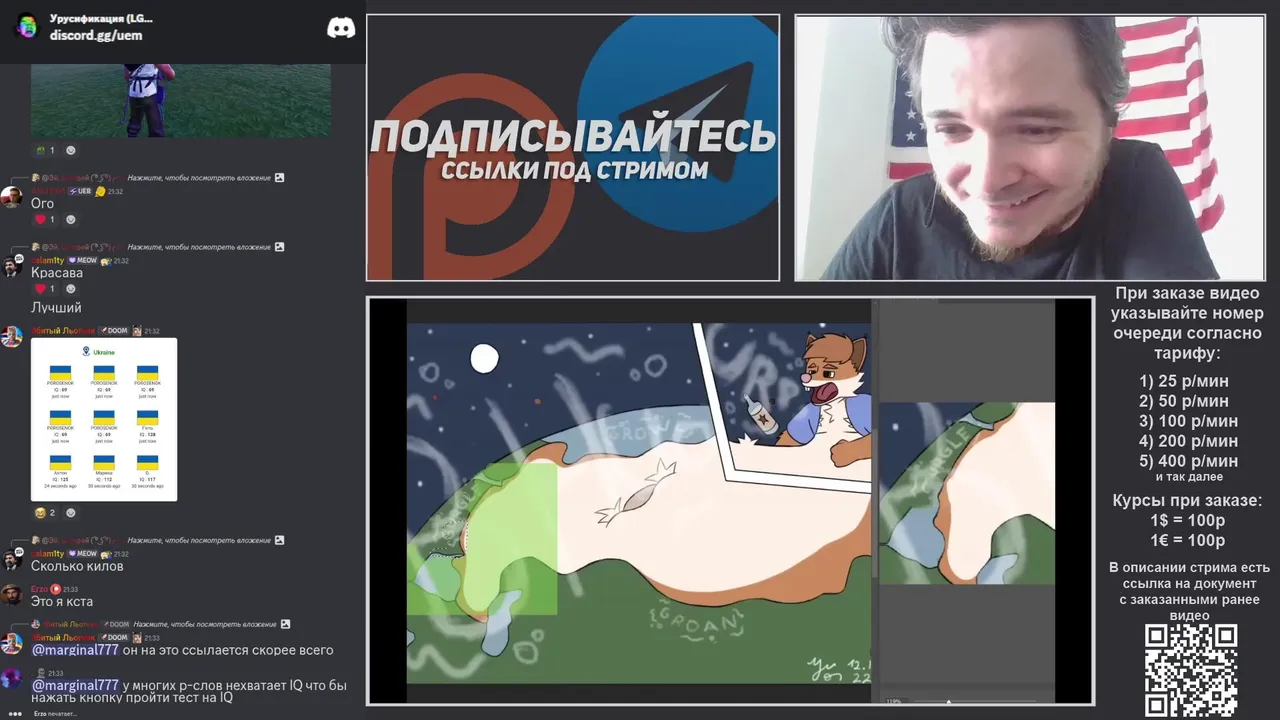Screen dimensions: 1280x720
Task: Add a reaction next to the frog emoji
Action: [71, 150]
